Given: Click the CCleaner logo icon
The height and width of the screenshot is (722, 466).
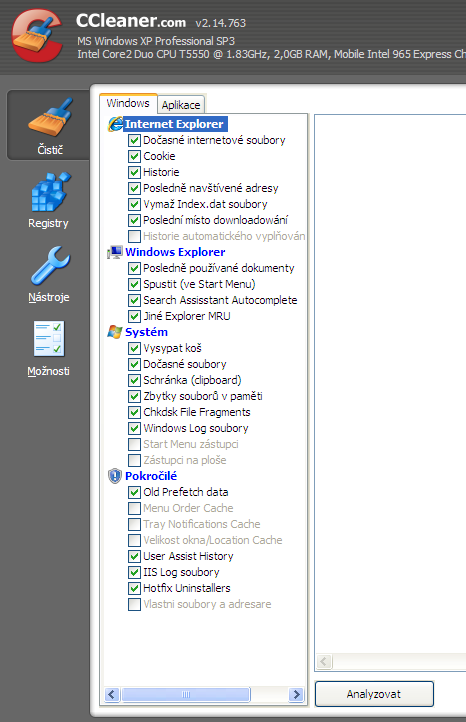Looking at the screenshot, I should (37, 36).
